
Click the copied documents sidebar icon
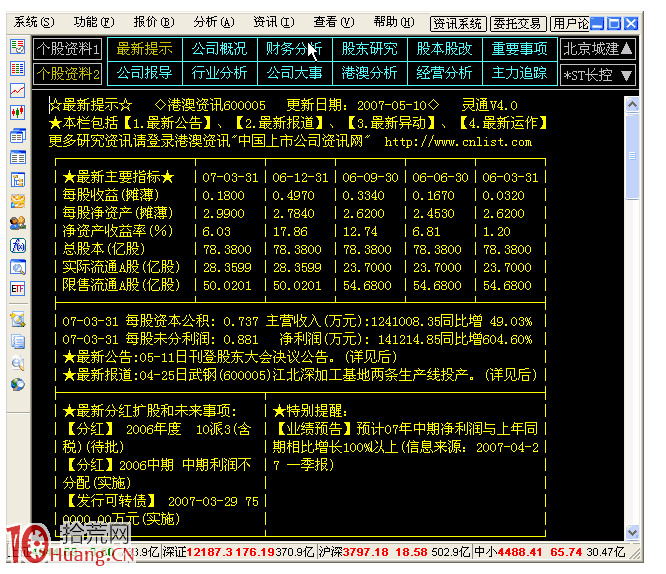point(17,341)
